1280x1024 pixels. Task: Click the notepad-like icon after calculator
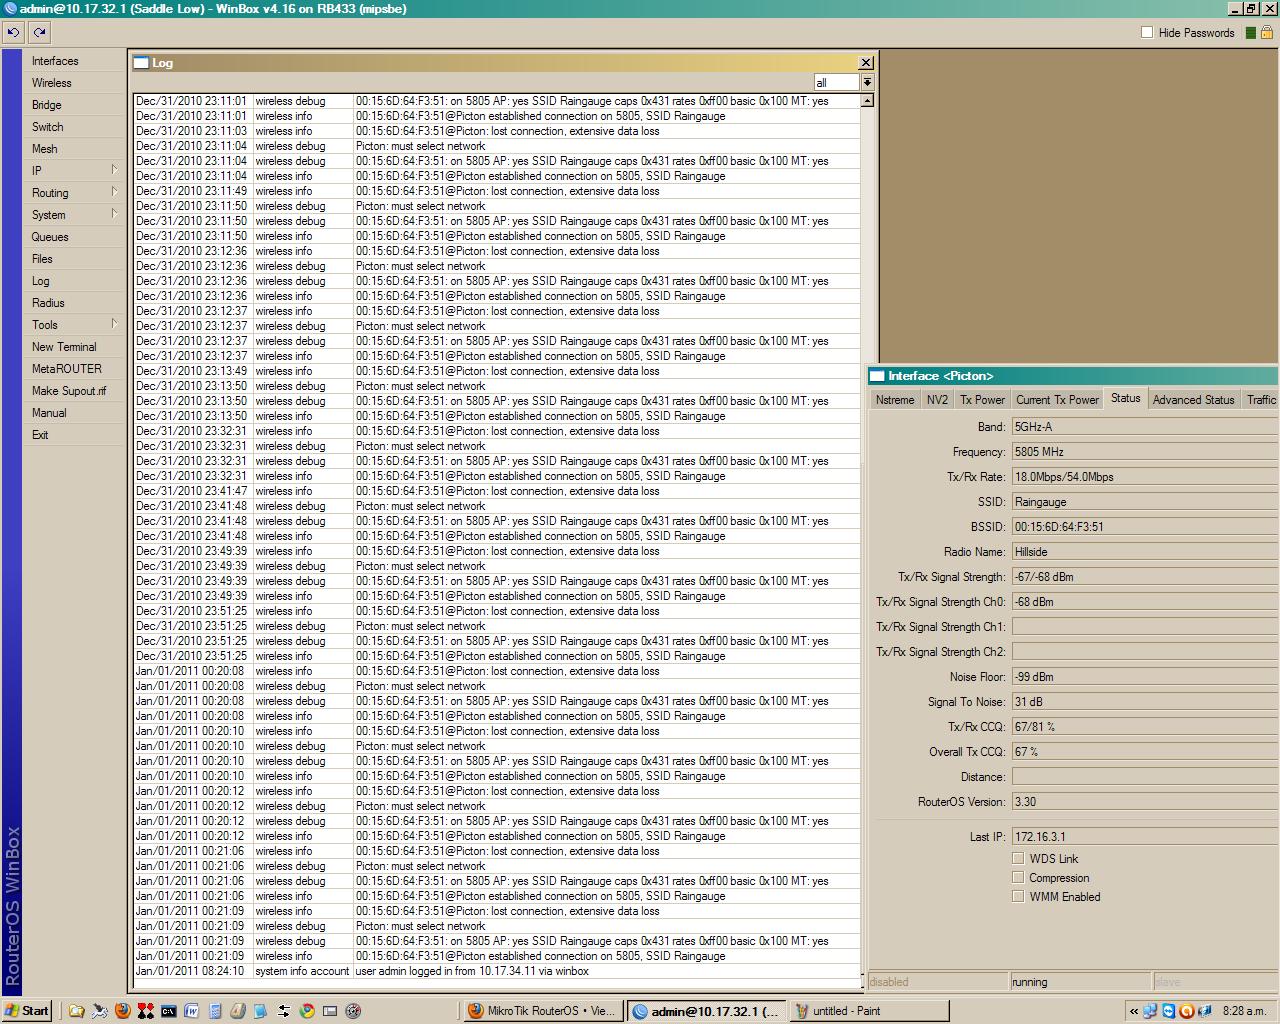click(x=238, y=1011)
